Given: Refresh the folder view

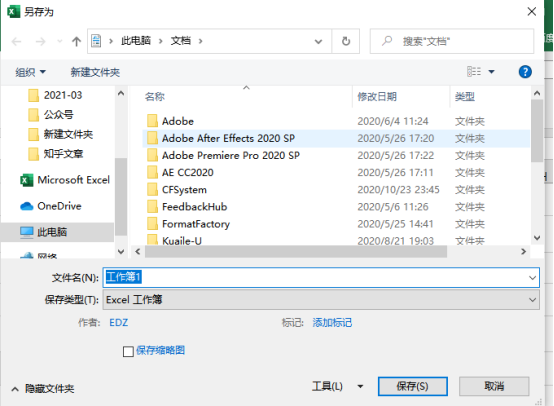Looking at the screenshot, I should click(346, 41).
